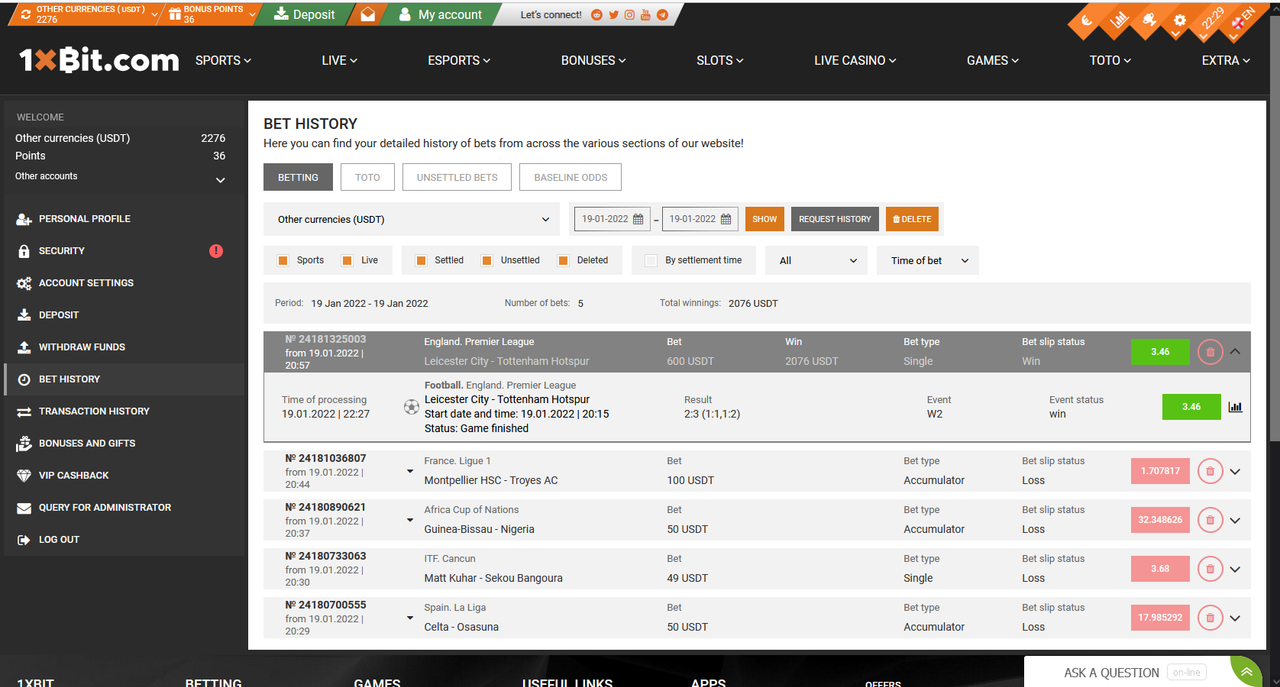The height and width of the screenshot is (687, 1280).
Task: Open the Twitter social link
Action: point(614,15)
